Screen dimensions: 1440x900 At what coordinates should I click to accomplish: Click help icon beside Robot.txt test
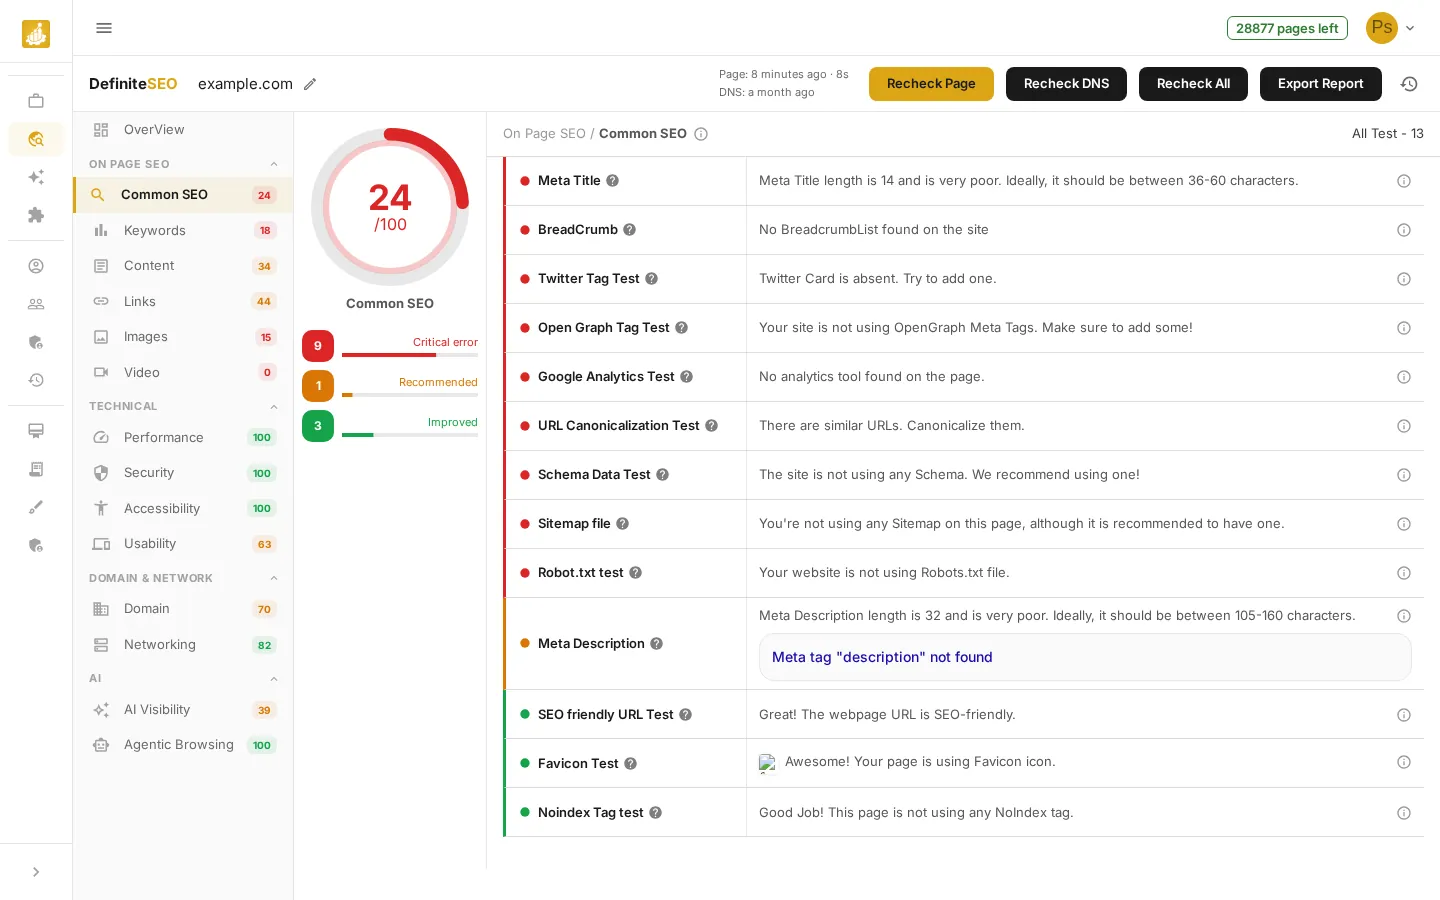(636, 573)
